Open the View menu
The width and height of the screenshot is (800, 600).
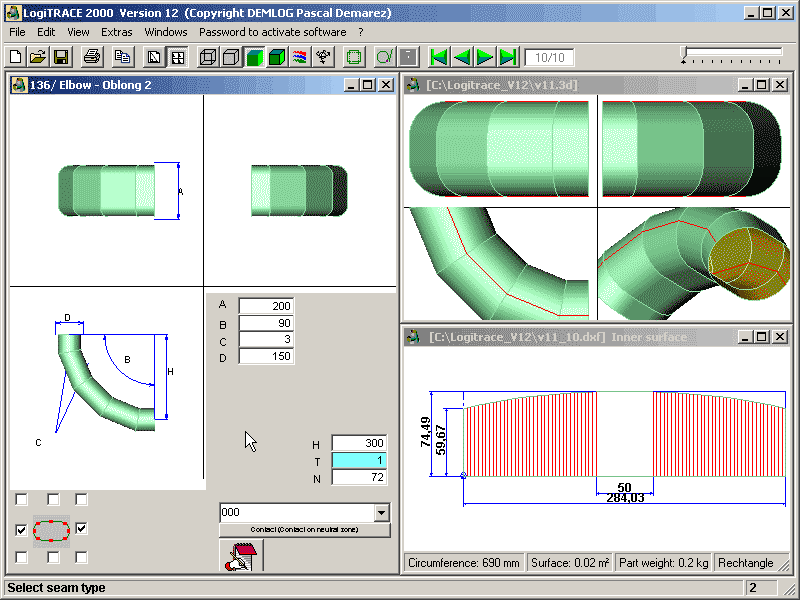point(78,32)
